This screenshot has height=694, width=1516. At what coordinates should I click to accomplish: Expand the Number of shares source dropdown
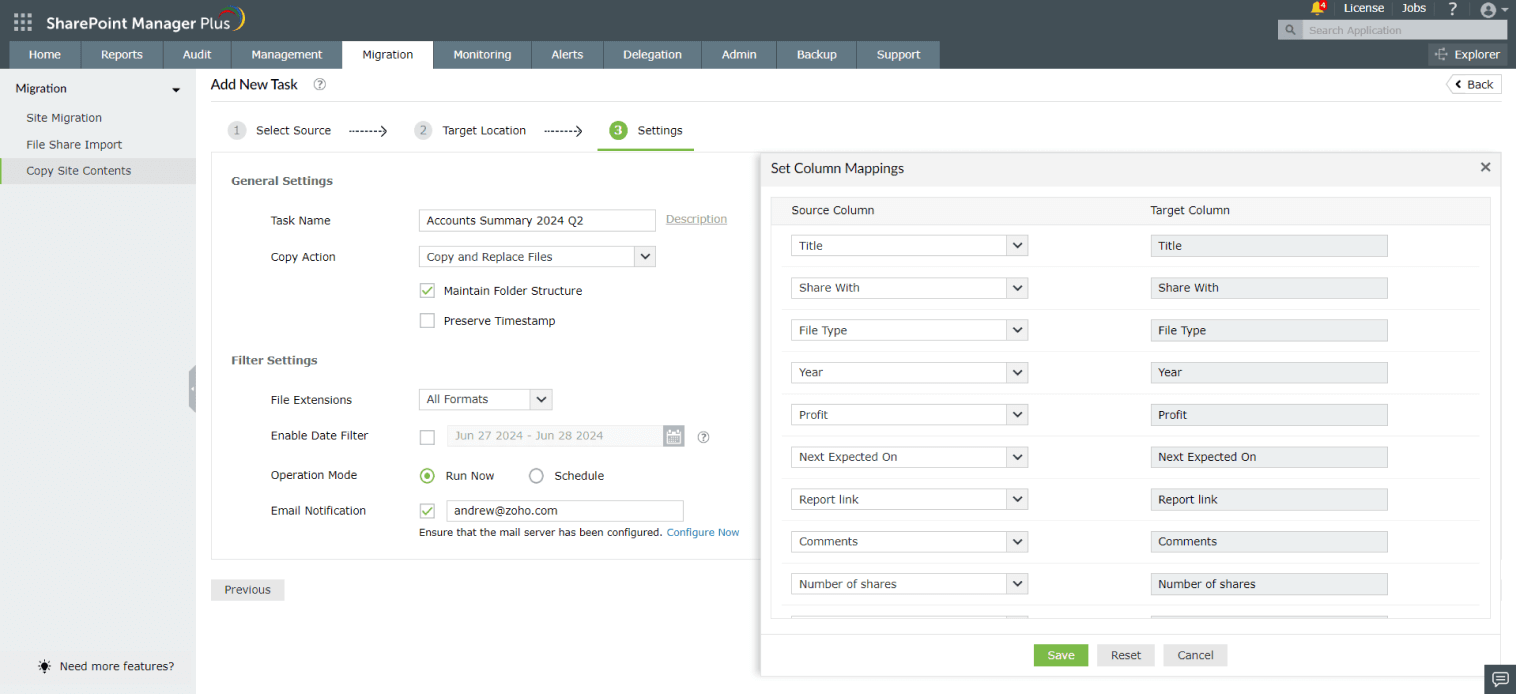1017,584
